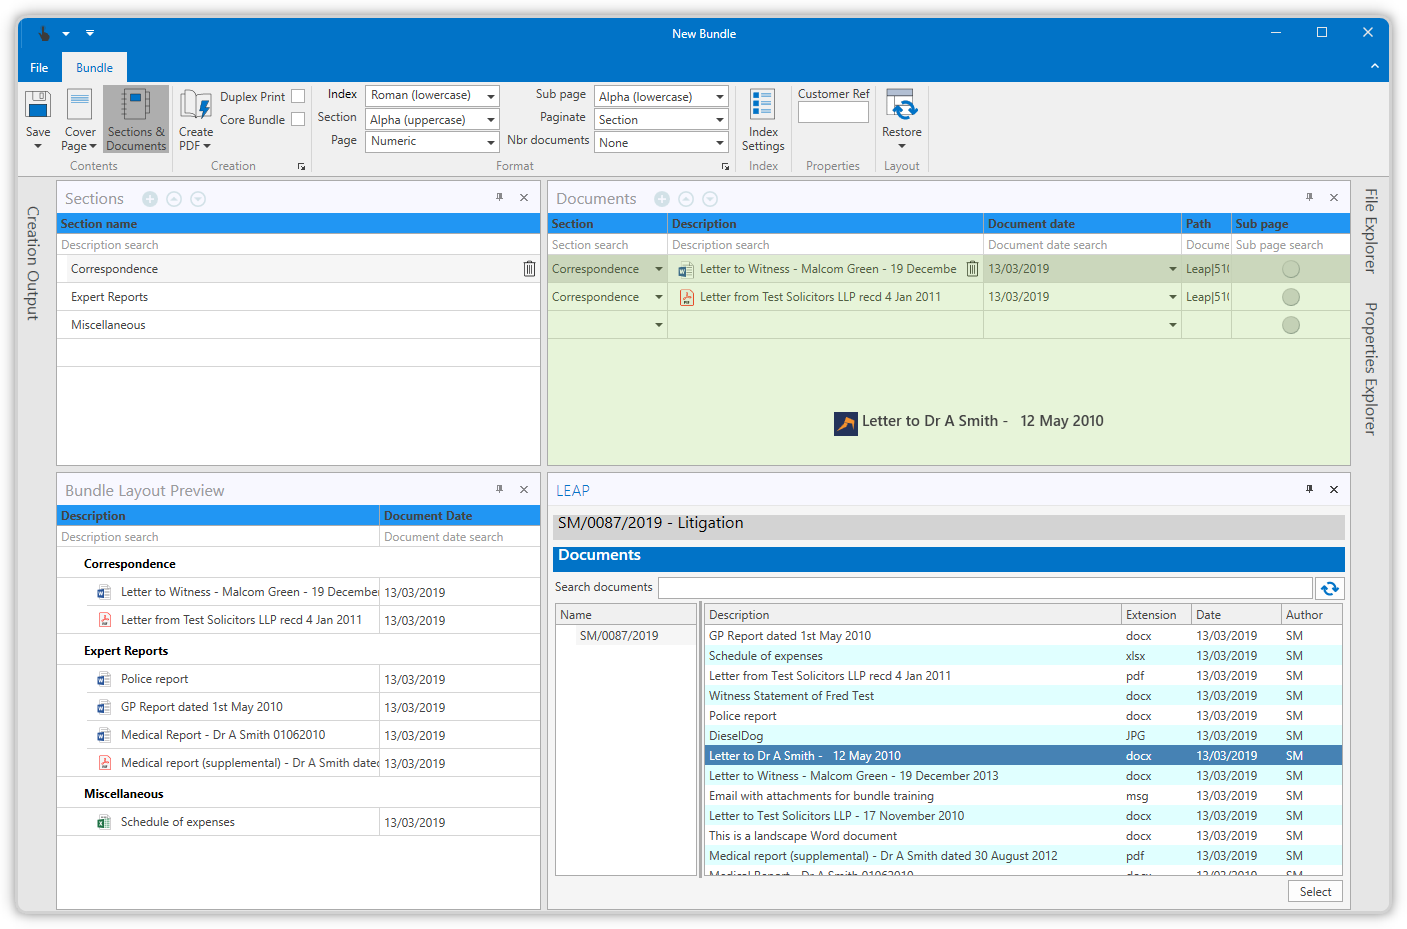1407x929 pixels.
Task: Open the Cover Page tool
Action: pos(79,106)
